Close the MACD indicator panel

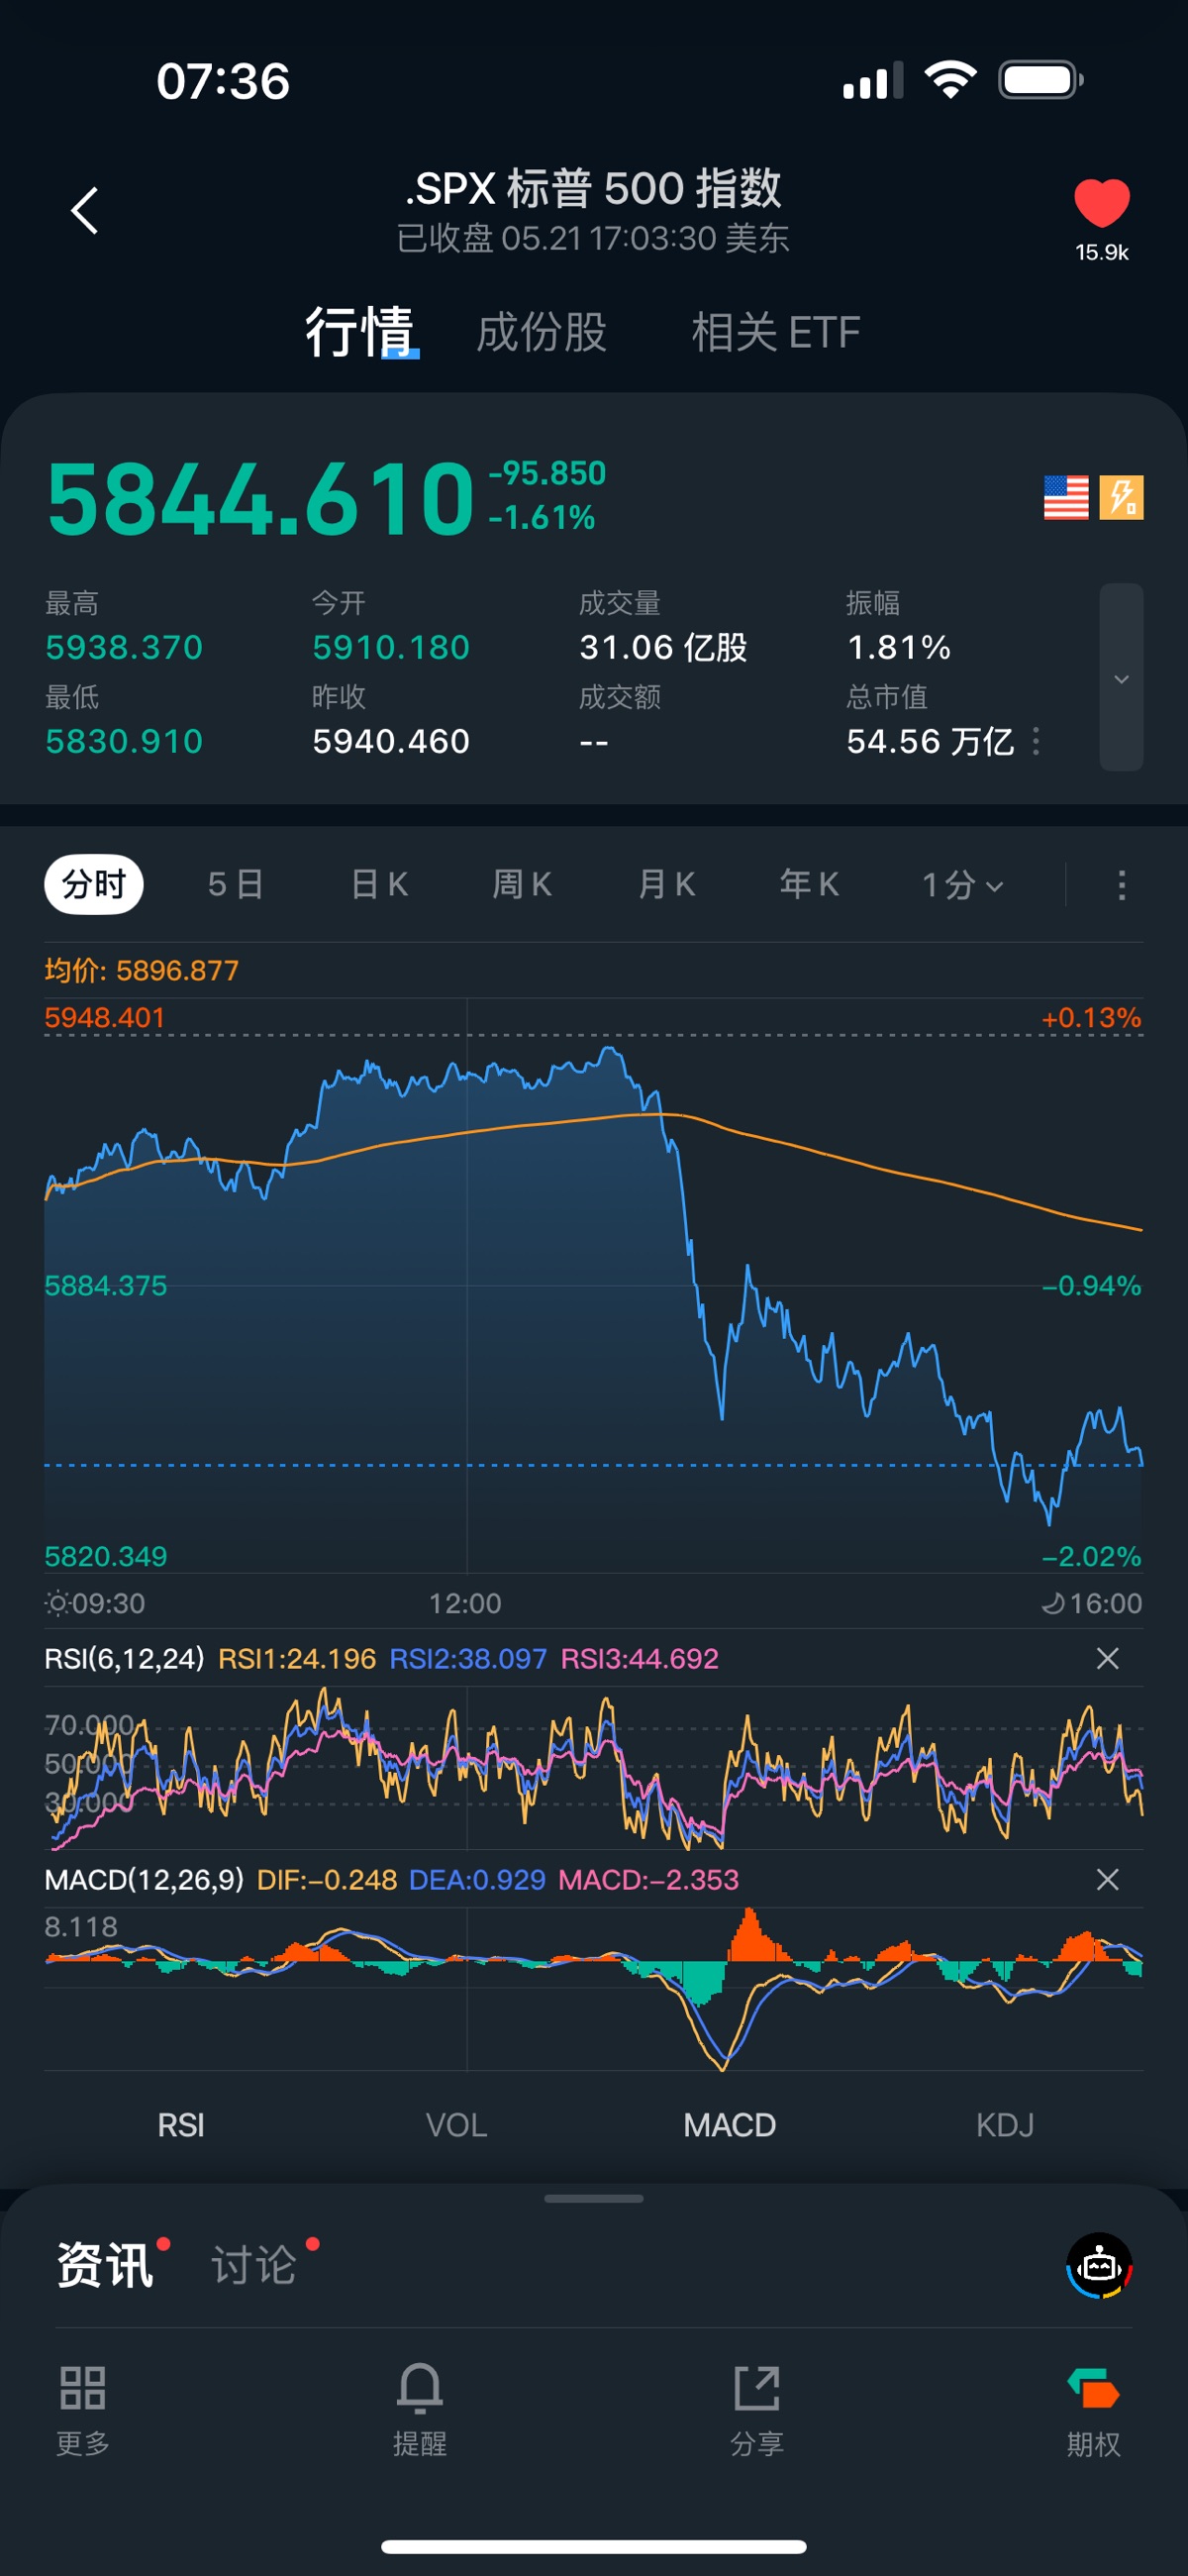coord(1107,1879)
